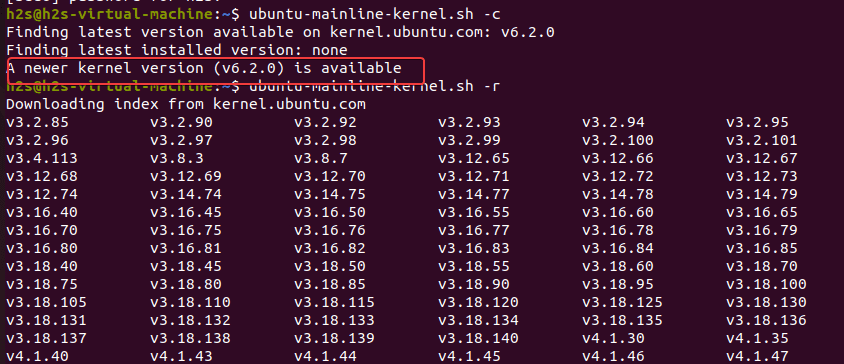Click the v3.18.125 entry

pyautogui.click(x=622, y=303)
